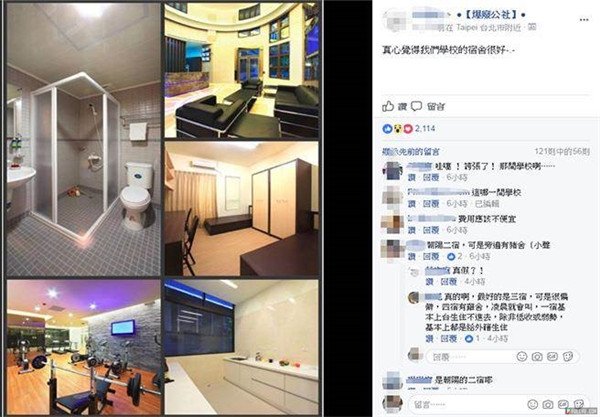Insert emoji in the reply field
This screenshot has width=600, height=417.
coord(522,357)
